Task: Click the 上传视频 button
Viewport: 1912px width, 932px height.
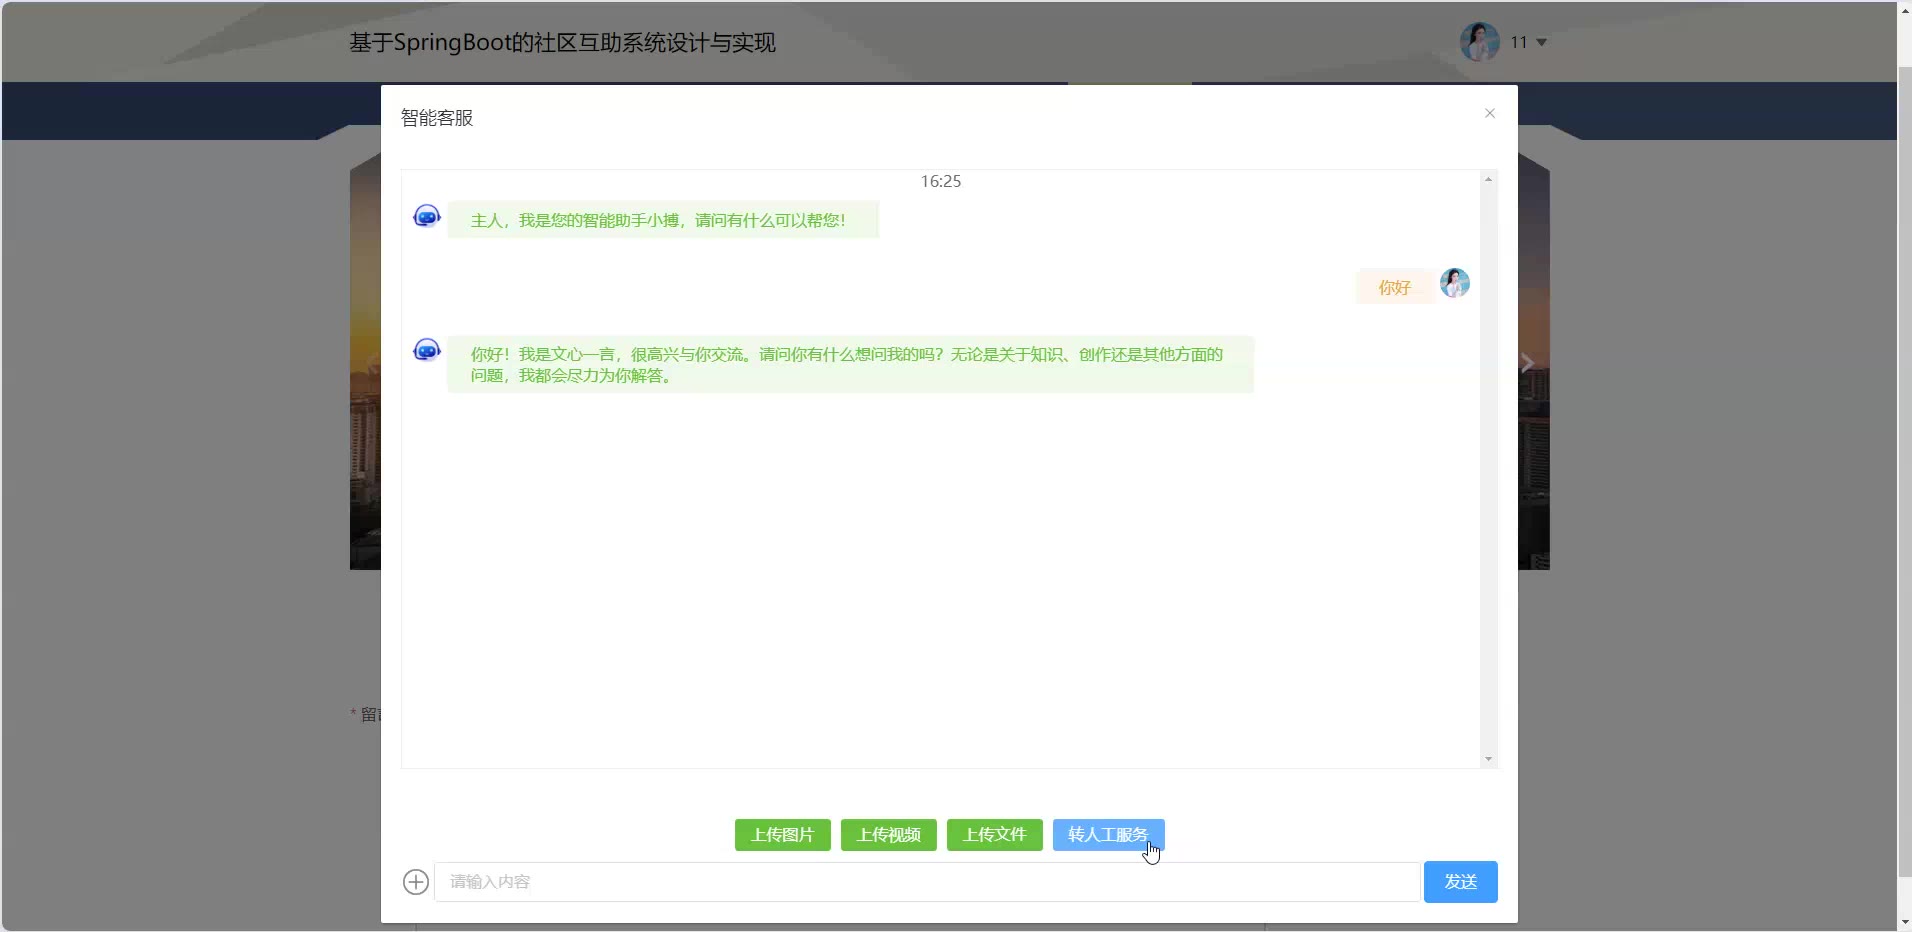Action: click(888, 835)
